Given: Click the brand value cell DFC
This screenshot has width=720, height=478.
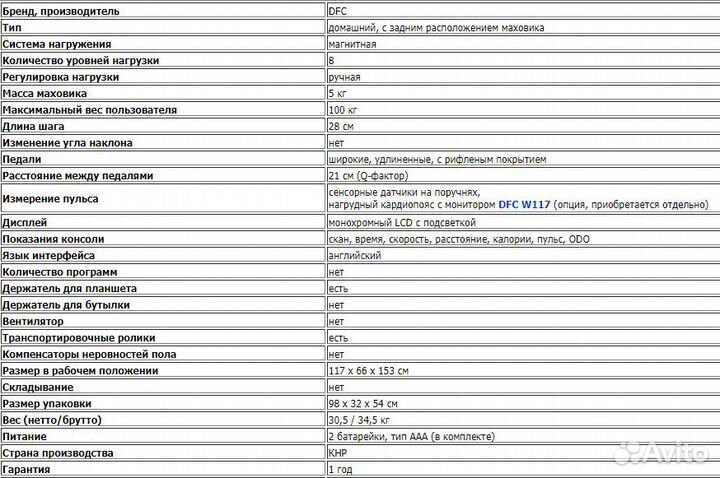Looking at the screenshot, I should click(337, 11).
